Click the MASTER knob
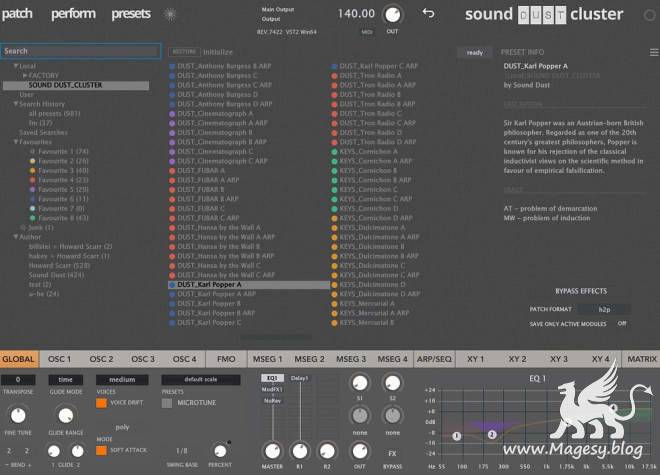 (x=272, y=451)
